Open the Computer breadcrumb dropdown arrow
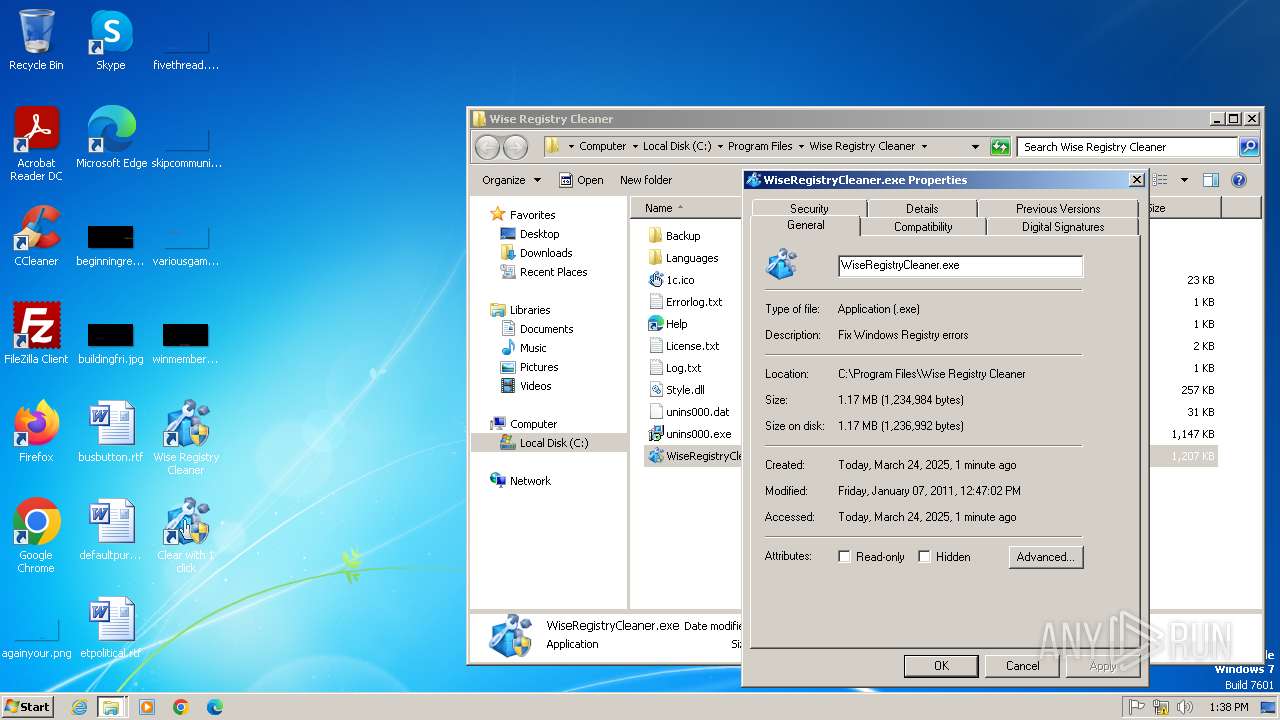The width and height of the screenshot is (1280, 720). [x=635, y=146]
